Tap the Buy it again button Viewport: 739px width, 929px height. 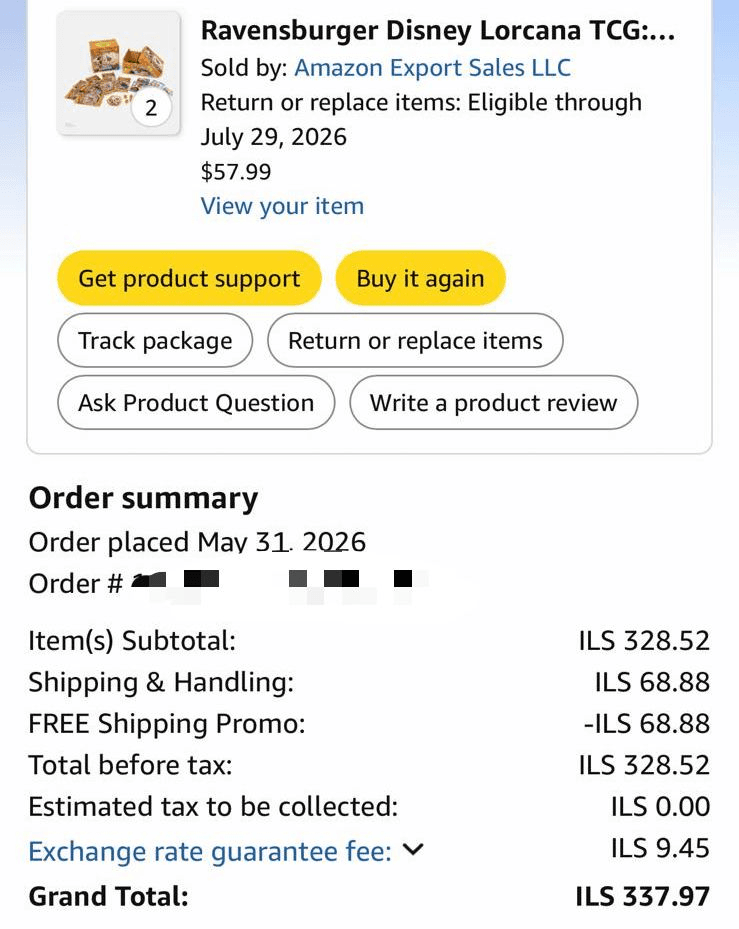click(x=420, y=278)
